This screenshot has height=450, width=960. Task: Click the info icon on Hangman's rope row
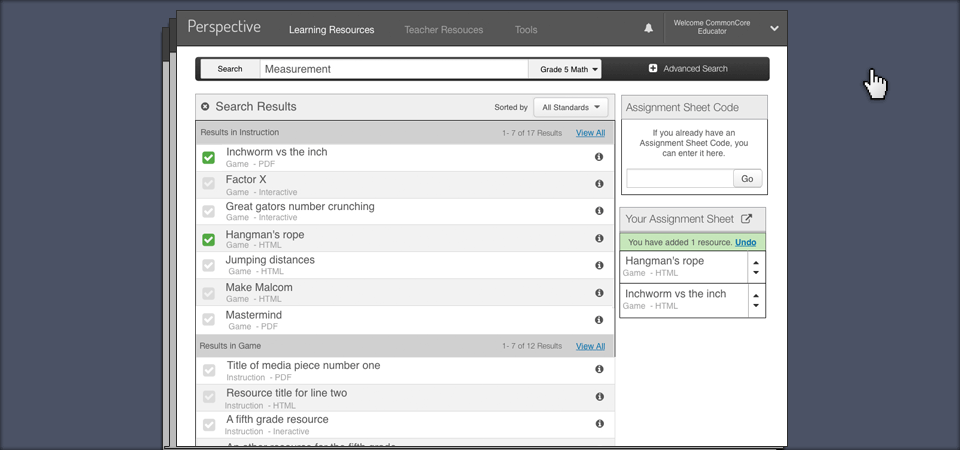click(599, 238)
